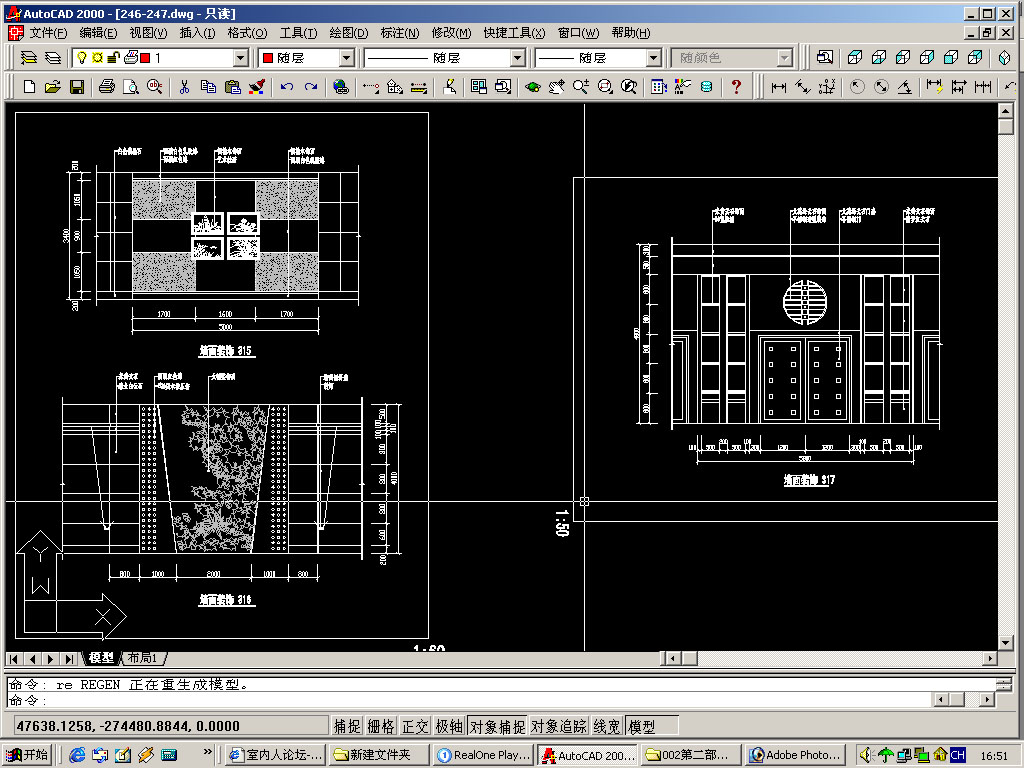
Task: Open Print Preview icon
Action: [131, 86]
